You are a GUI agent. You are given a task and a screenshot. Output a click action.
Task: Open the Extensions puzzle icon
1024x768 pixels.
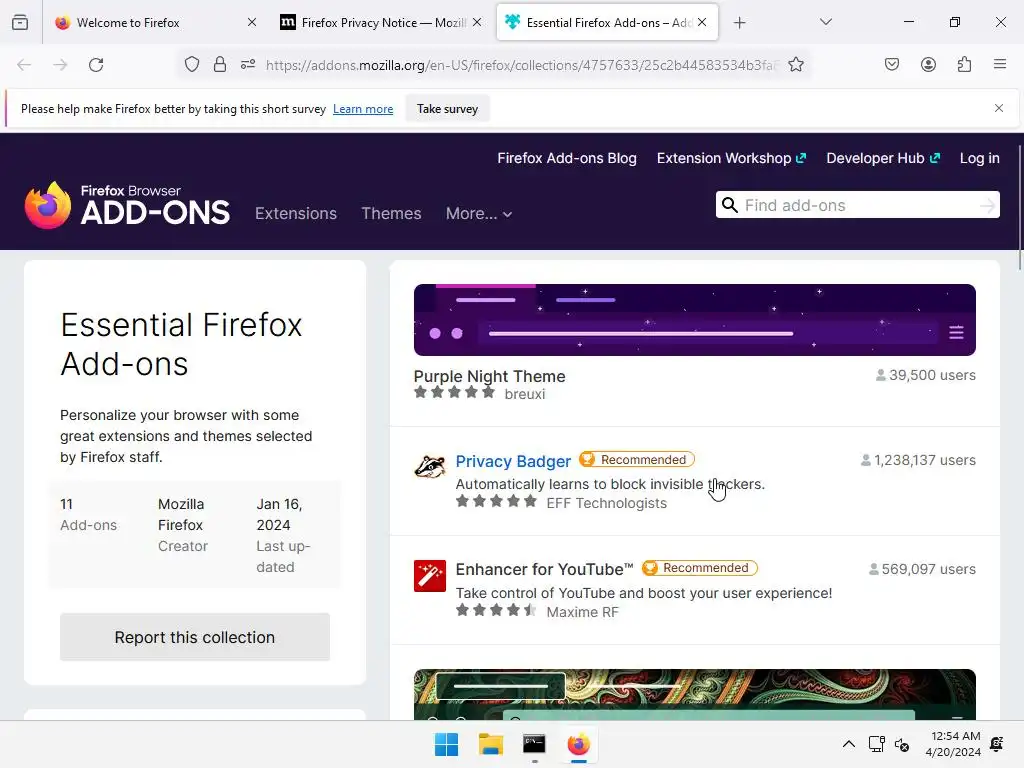pyautogui.click(x=964, y=65)
